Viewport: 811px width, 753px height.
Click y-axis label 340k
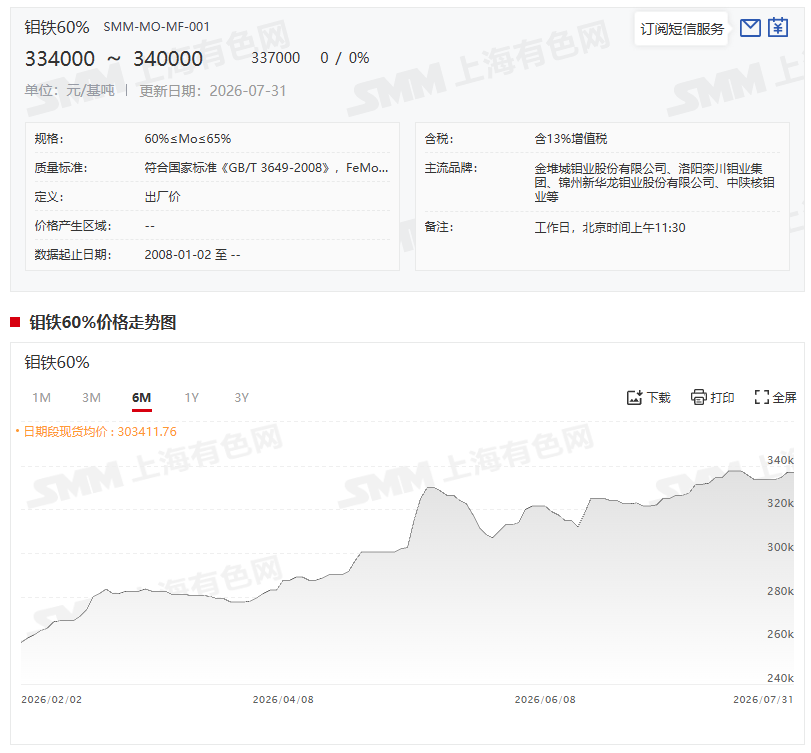[x=780, y=460]
